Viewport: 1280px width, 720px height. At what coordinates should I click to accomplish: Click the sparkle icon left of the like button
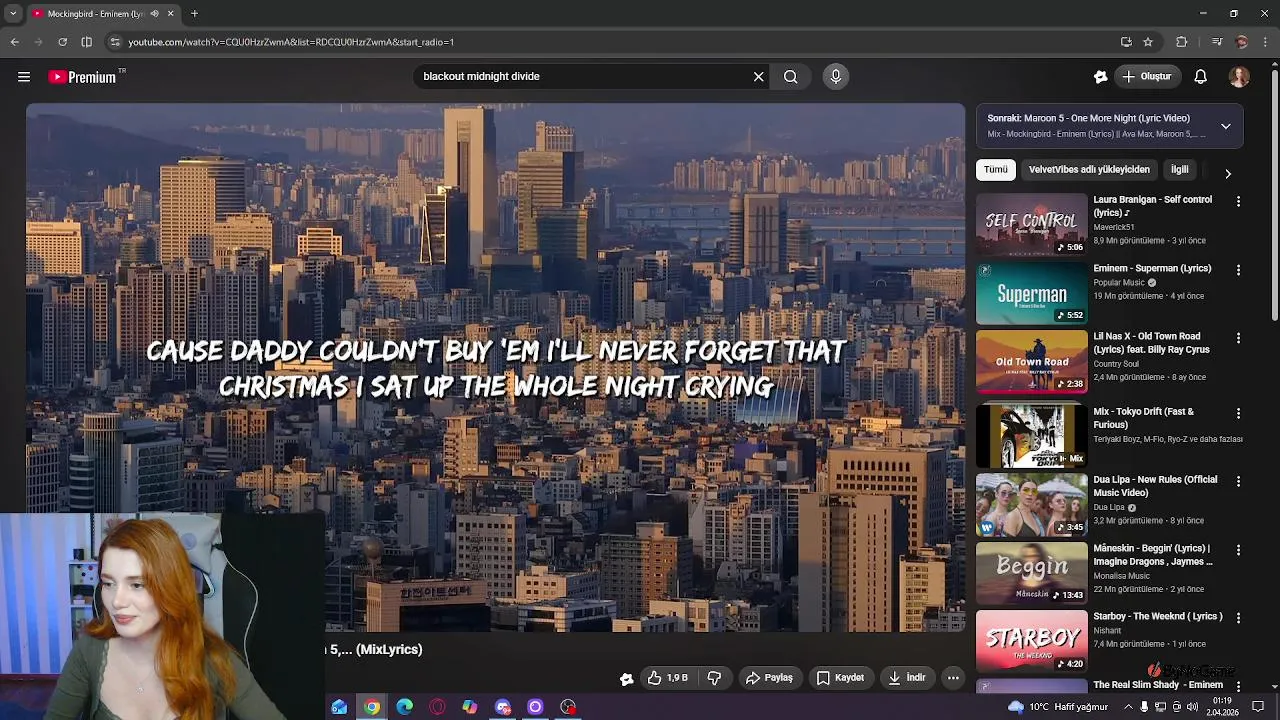click(x=627, y=679)
